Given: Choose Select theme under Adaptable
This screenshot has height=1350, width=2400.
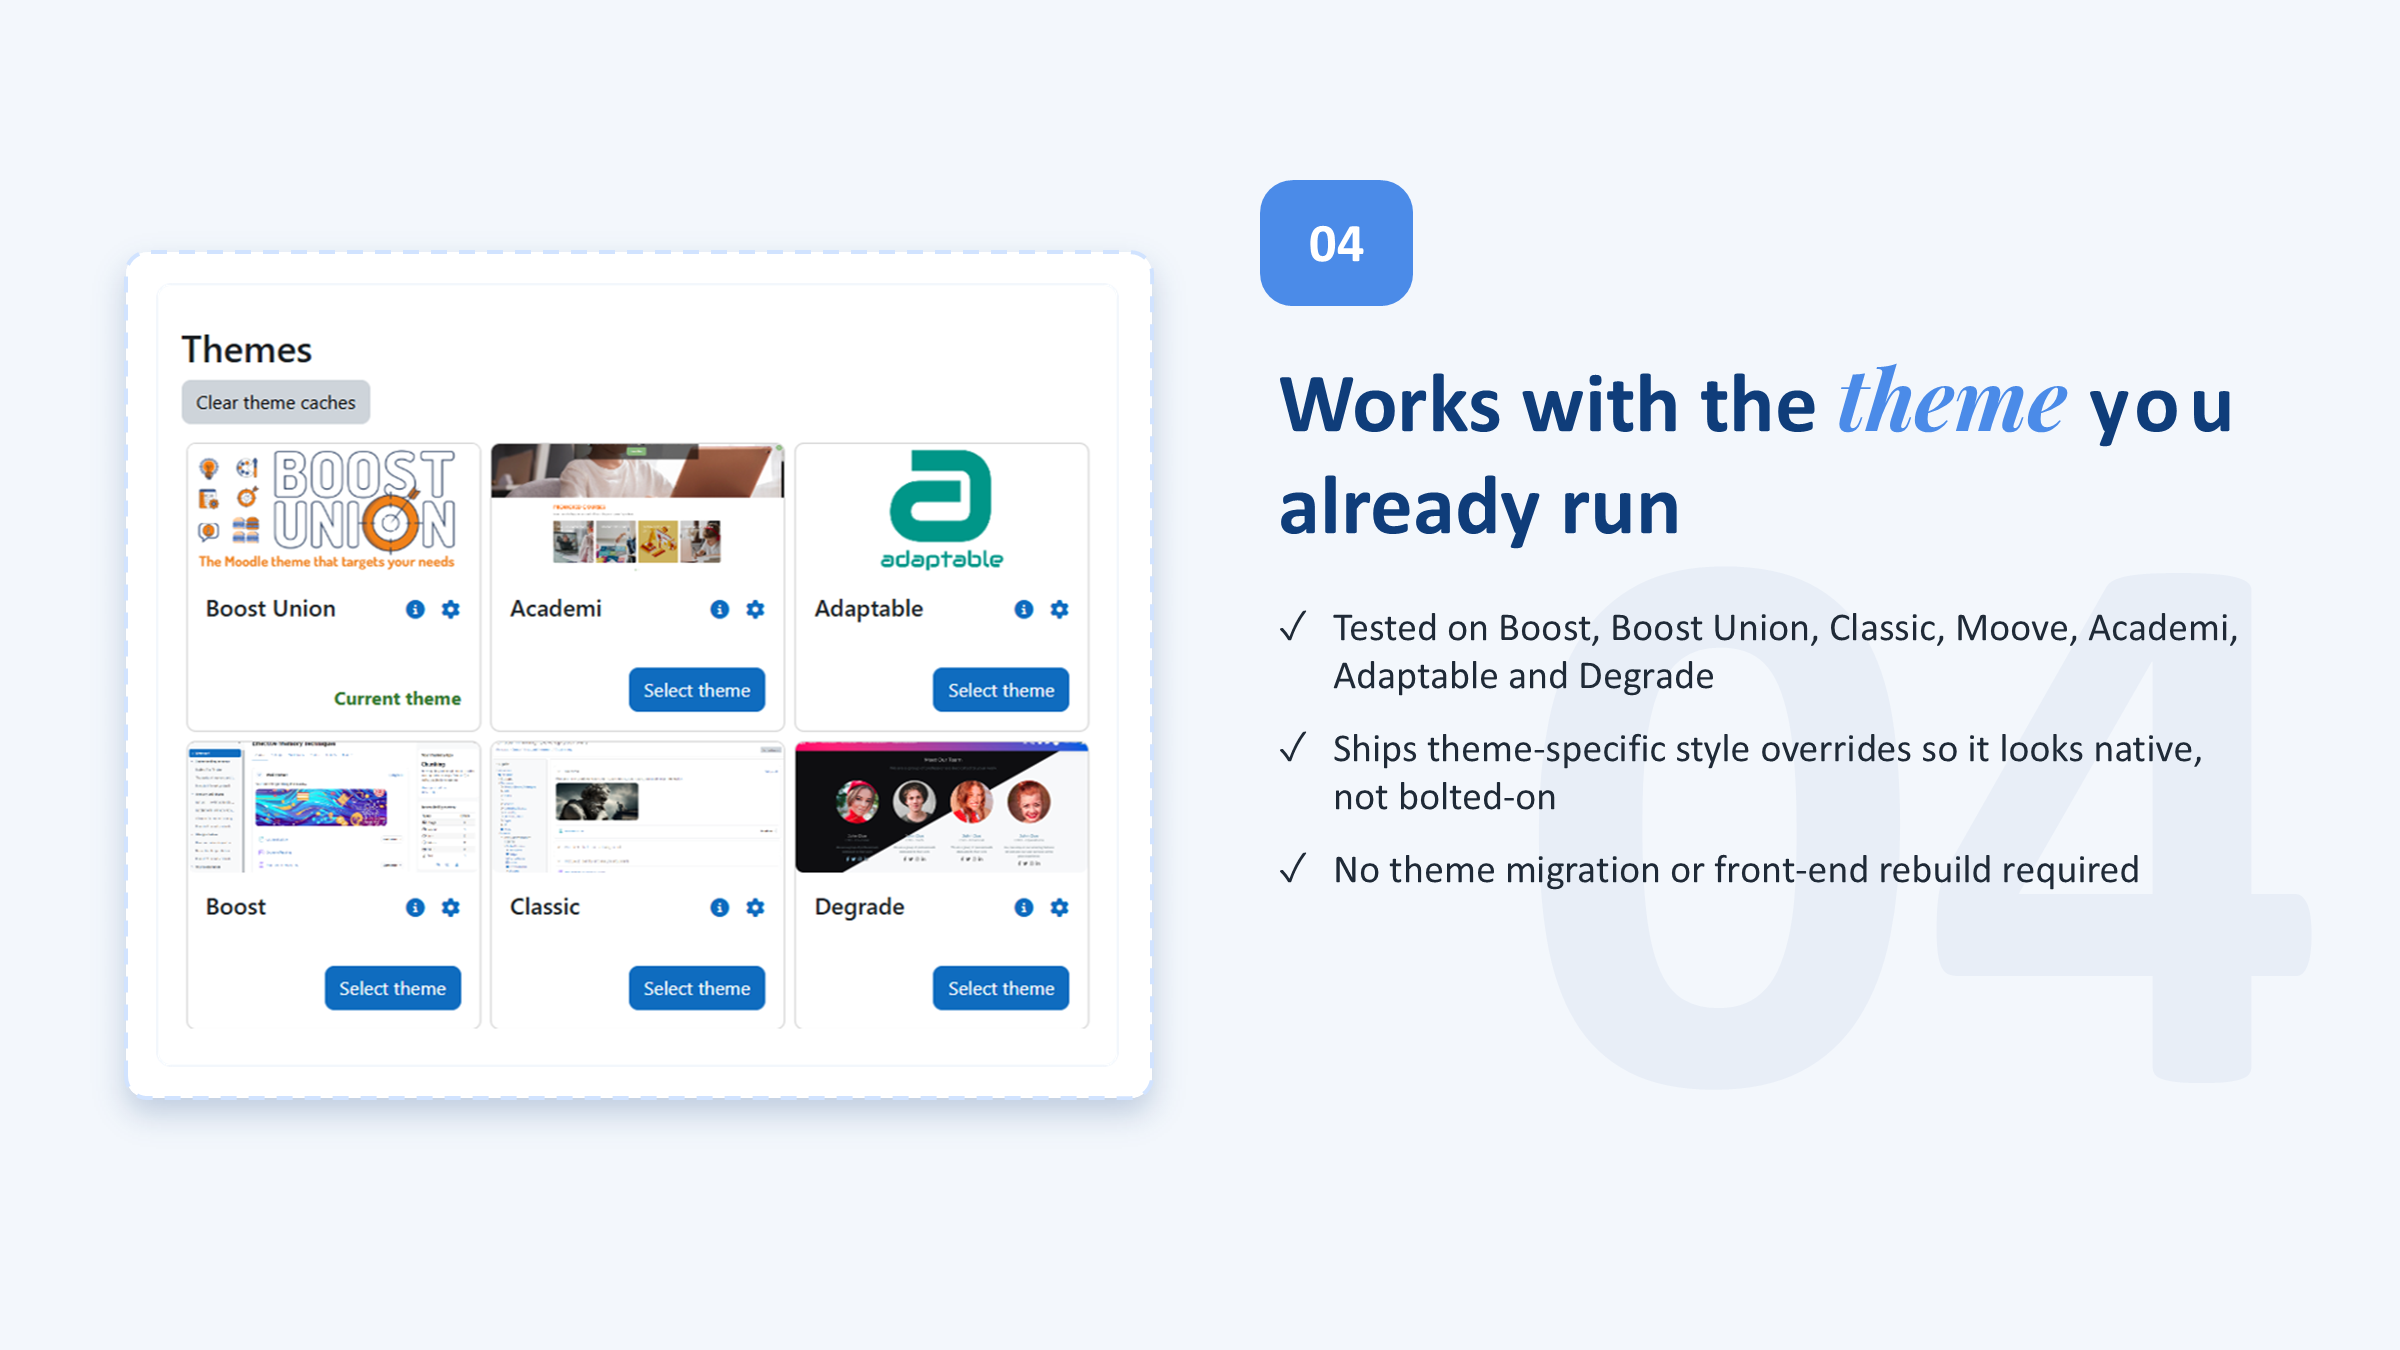Looking at the screenshot, I should coord(1001,690).
